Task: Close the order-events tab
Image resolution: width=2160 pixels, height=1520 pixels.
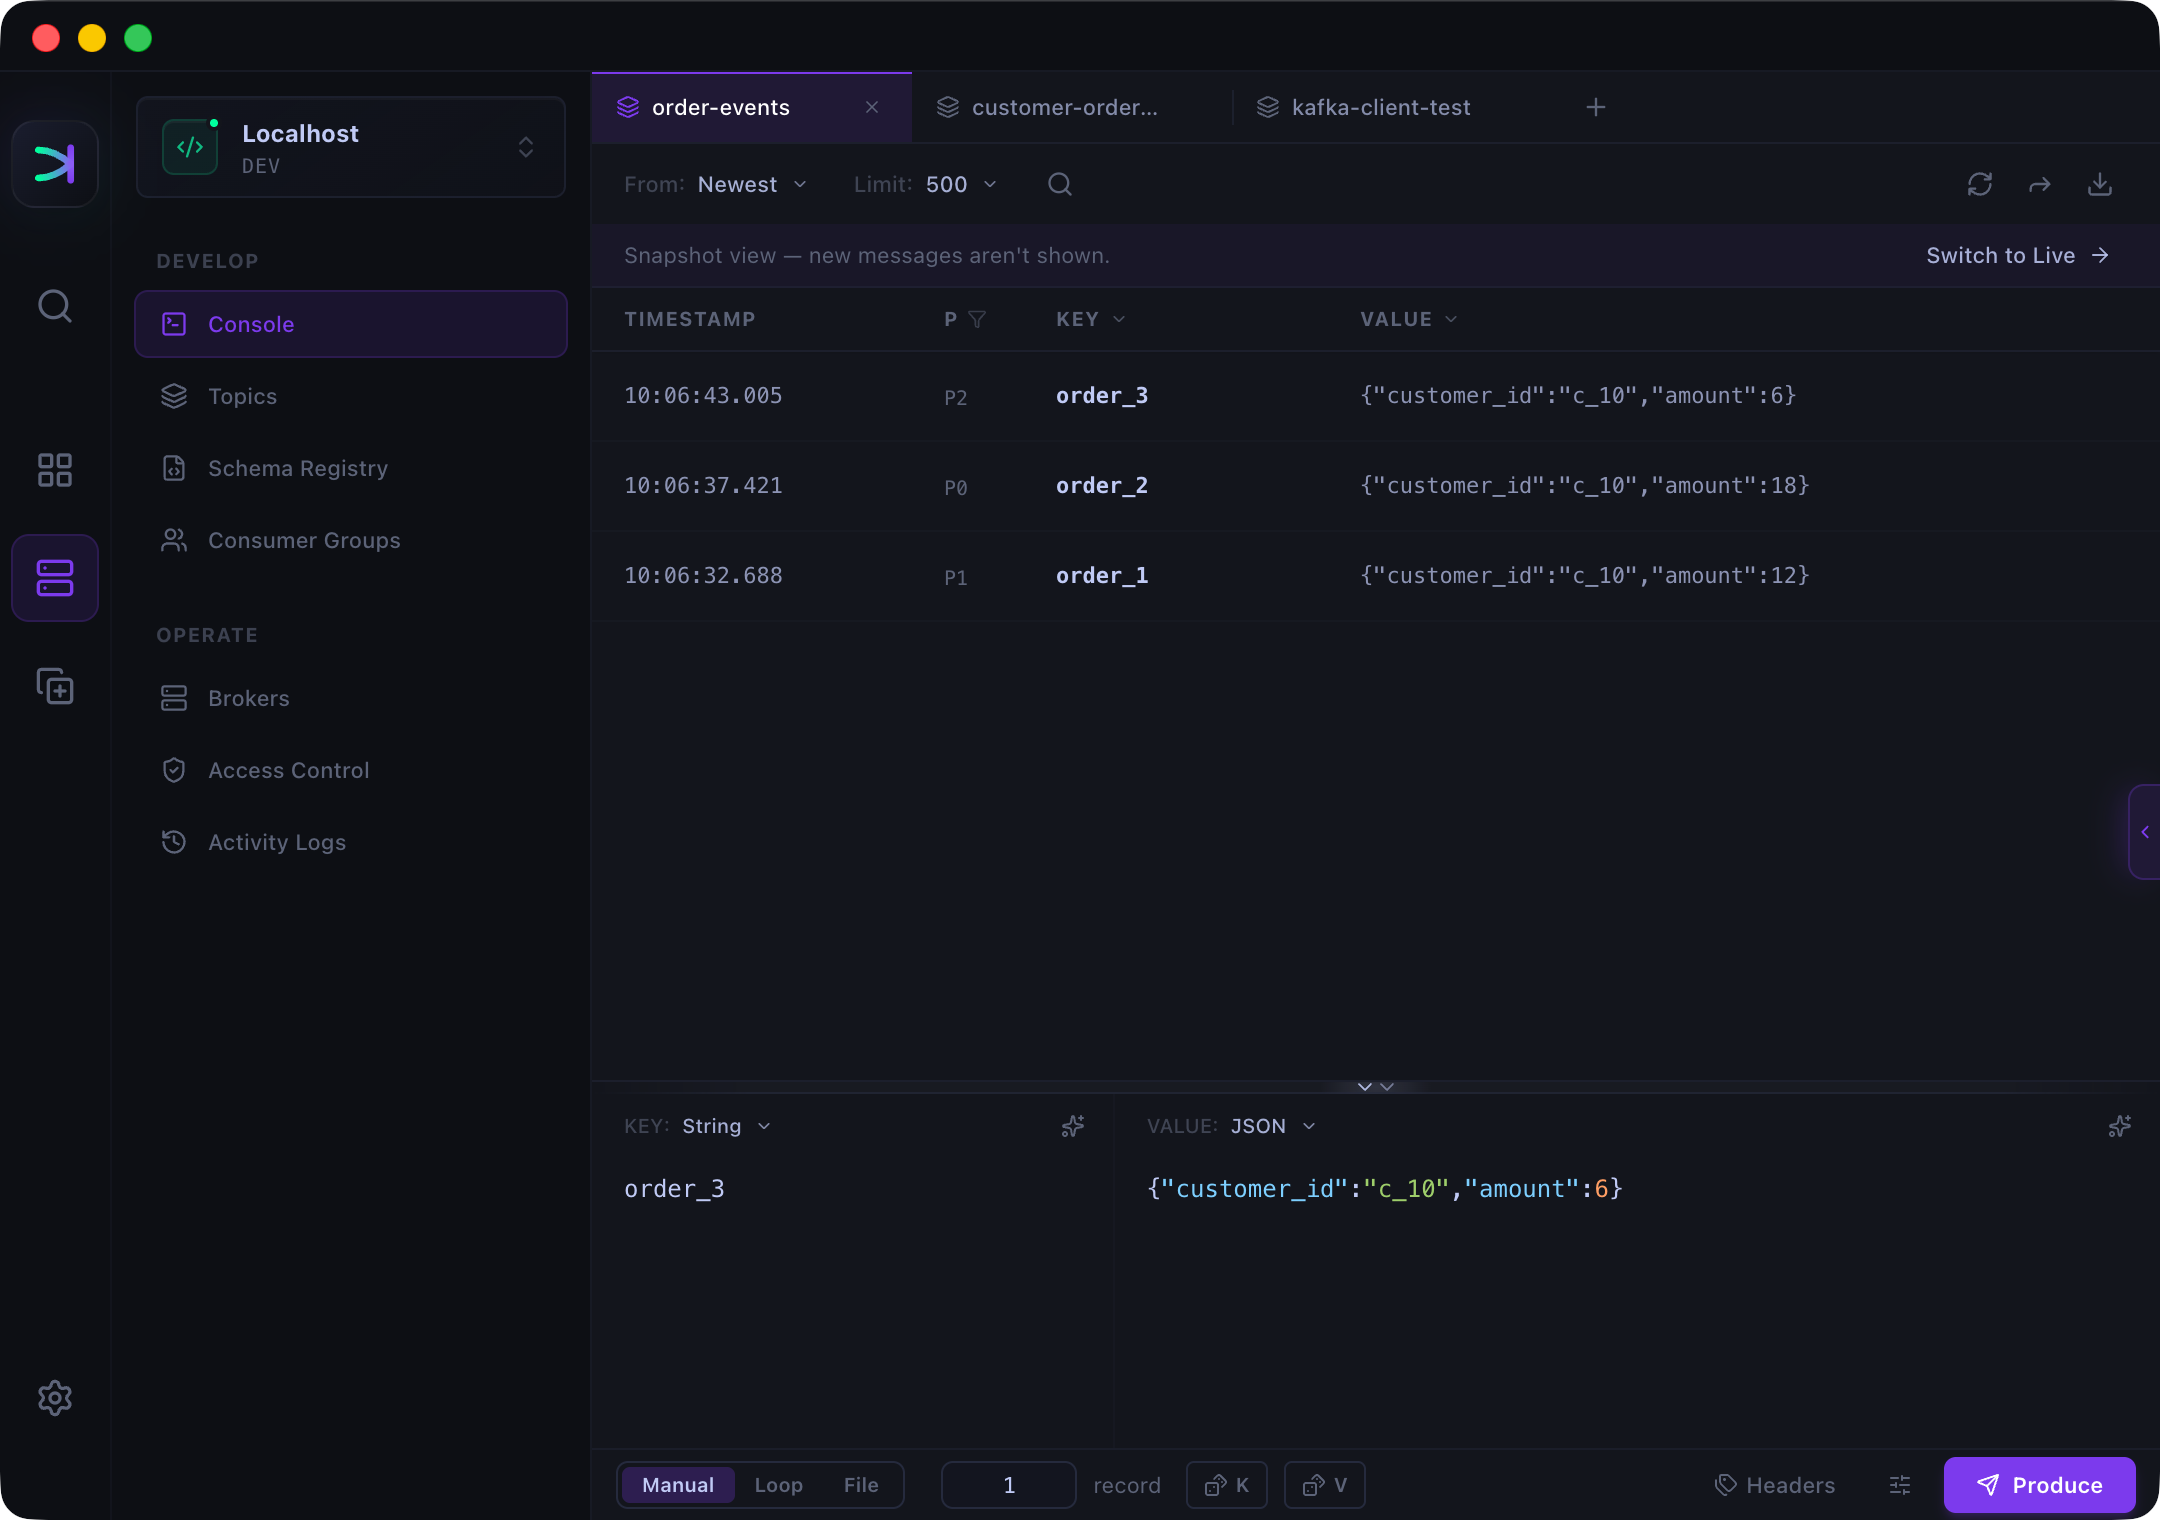Action: pyautogui.click(x=872, y=107)
